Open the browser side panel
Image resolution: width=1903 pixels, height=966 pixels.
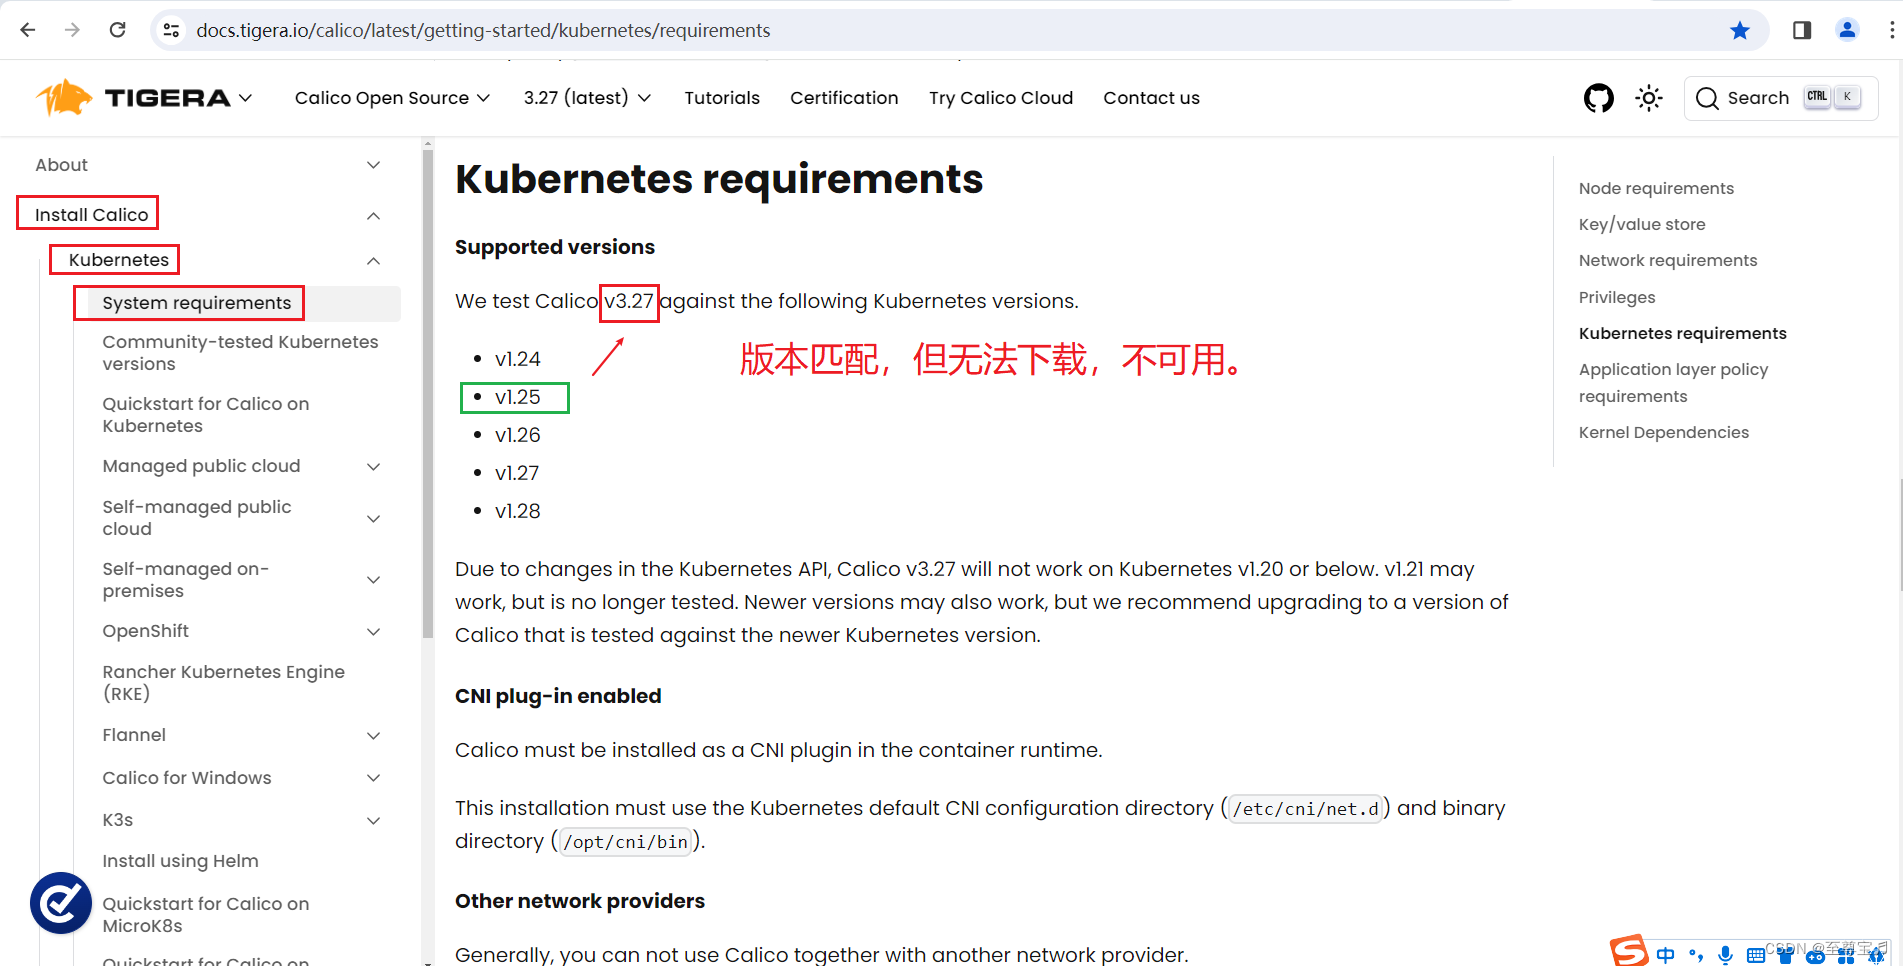1802,30
